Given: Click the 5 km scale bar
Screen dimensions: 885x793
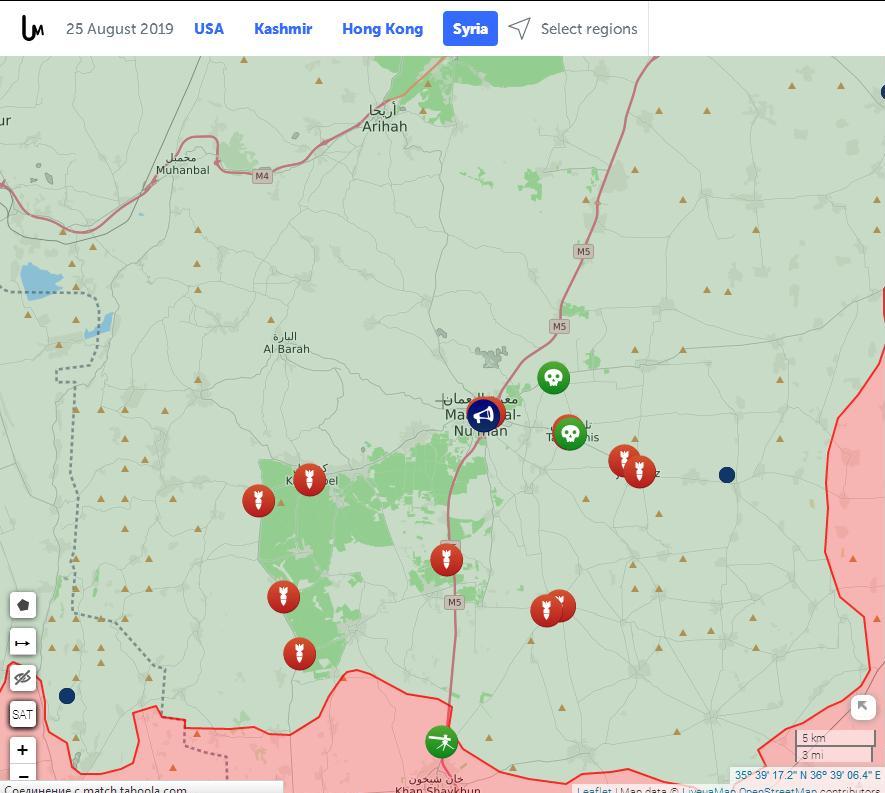Looking at the screenshot, I should pyautogui.click(x=834, y=738).
